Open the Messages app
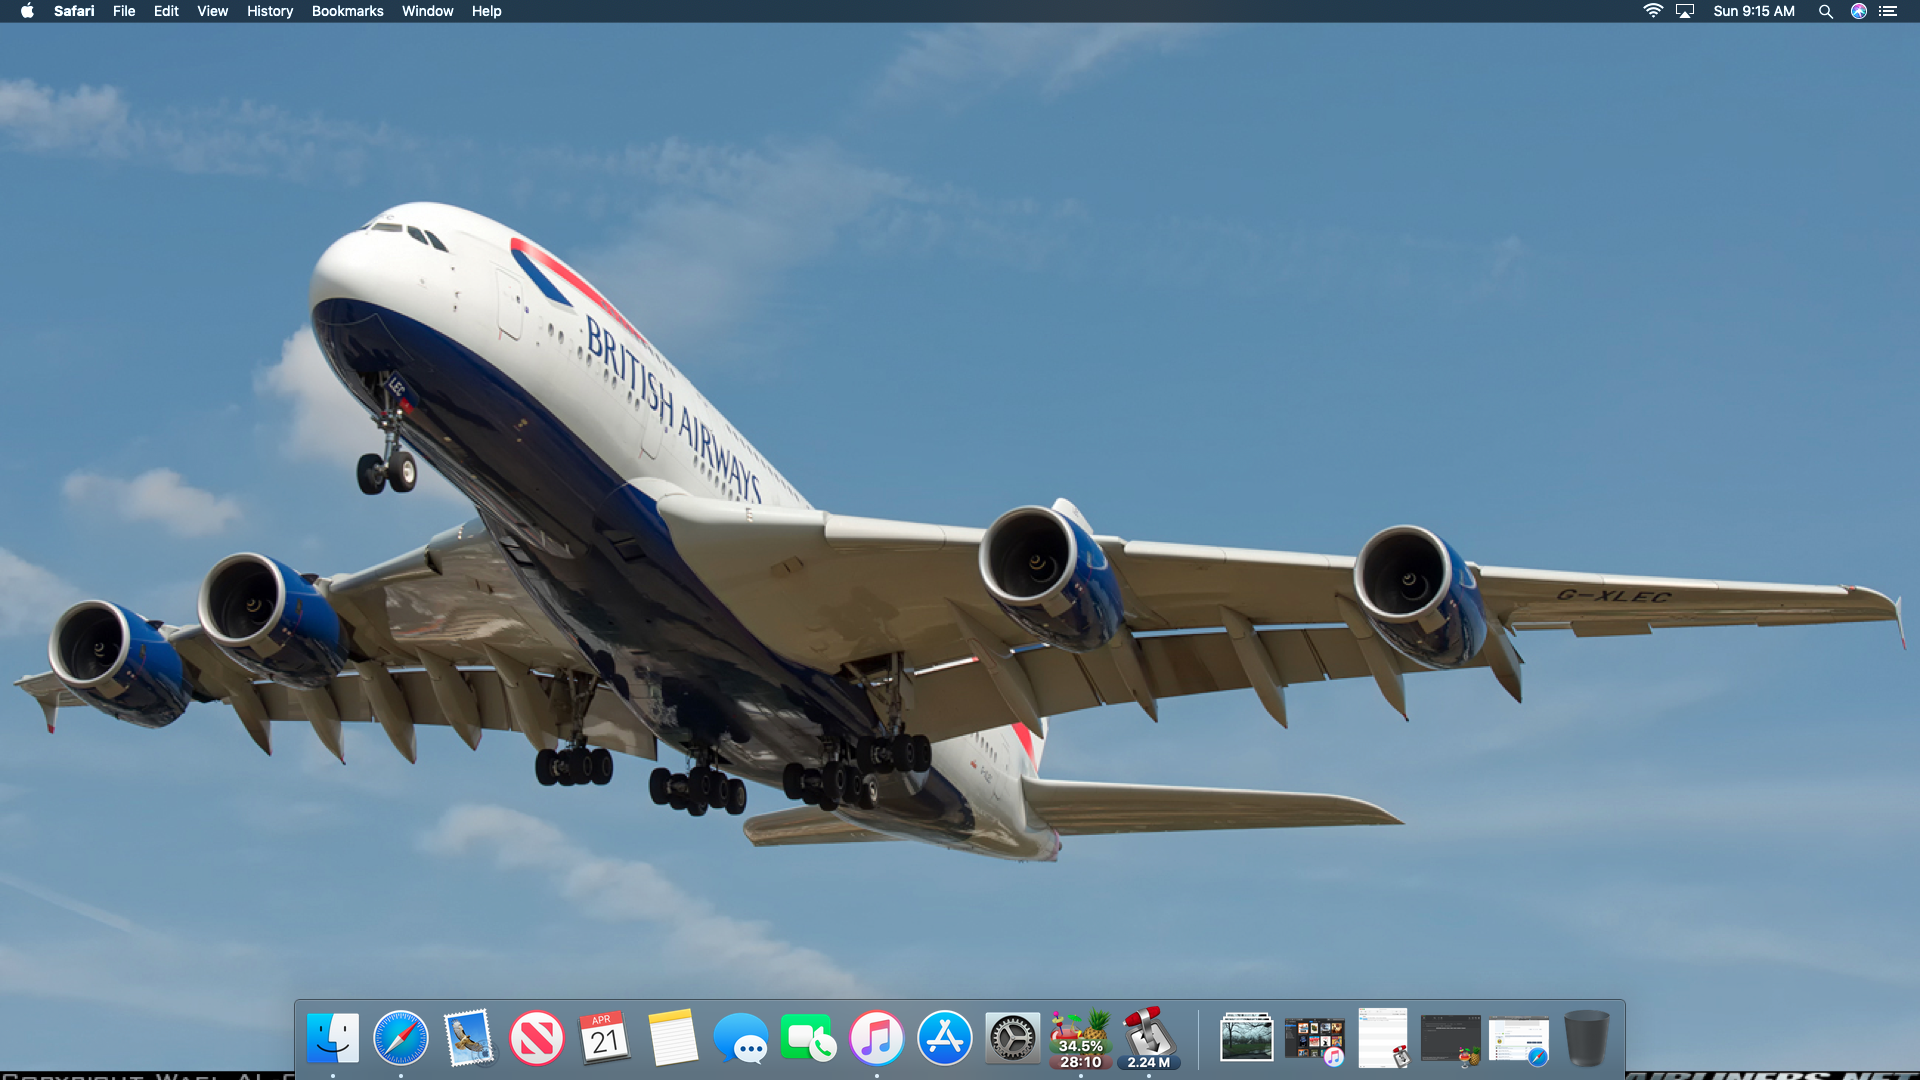 point(741,1038)
